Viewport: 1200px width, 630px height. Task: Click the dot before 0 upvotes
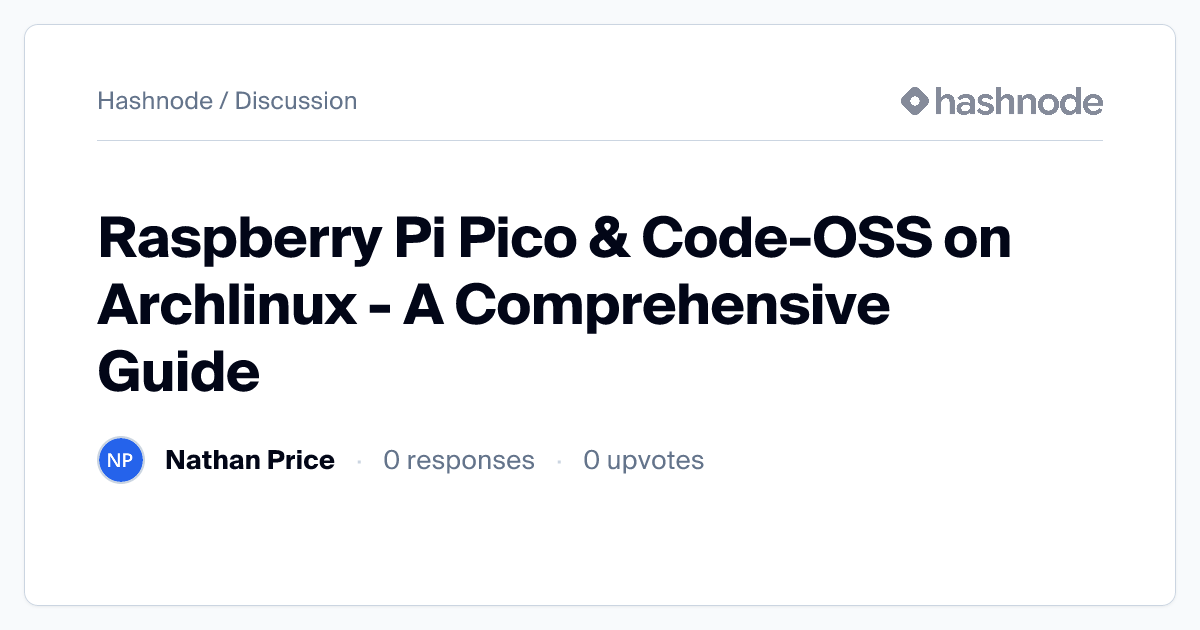point(559,461)
